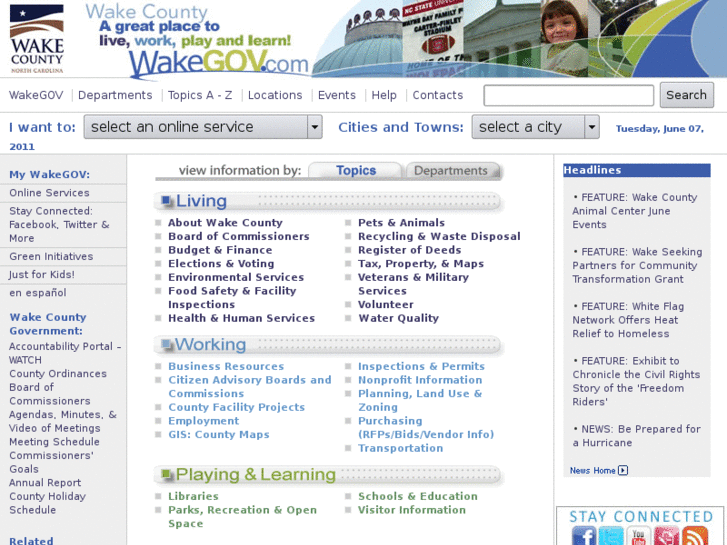Viewport: 727px width, 545px height.
Task: Open County Facility Projects link
Action: coord(236,407)
